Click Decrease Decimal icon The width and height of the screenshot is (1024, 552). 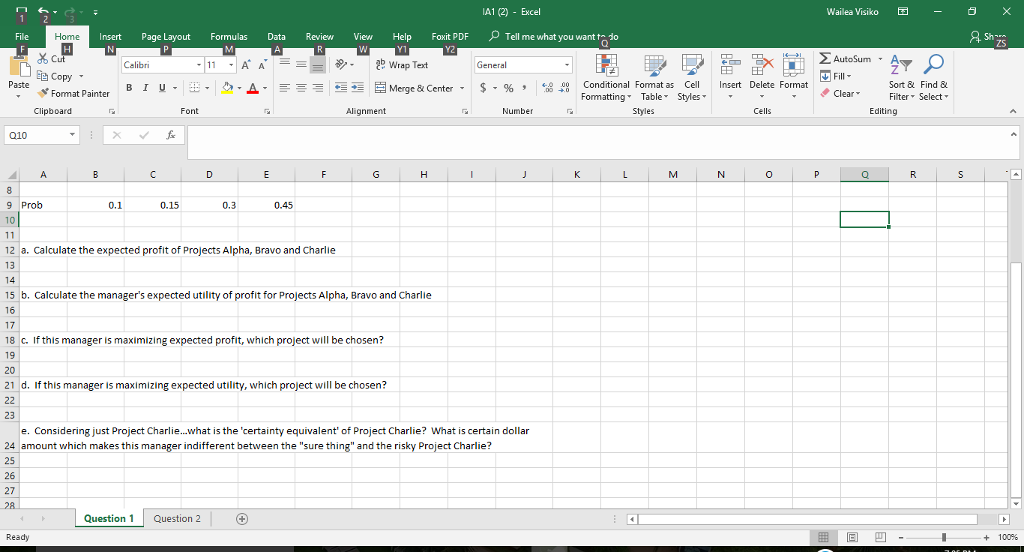pos(564,88)
